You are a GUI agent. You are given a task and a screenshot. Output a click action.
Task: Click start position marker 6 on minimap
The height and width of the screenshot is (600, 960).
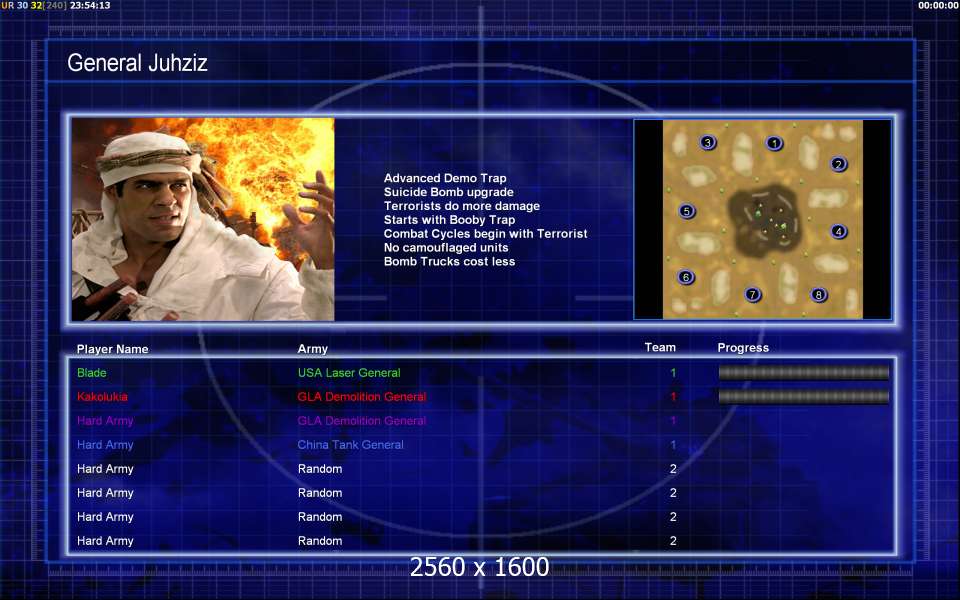tap(686, 277)
